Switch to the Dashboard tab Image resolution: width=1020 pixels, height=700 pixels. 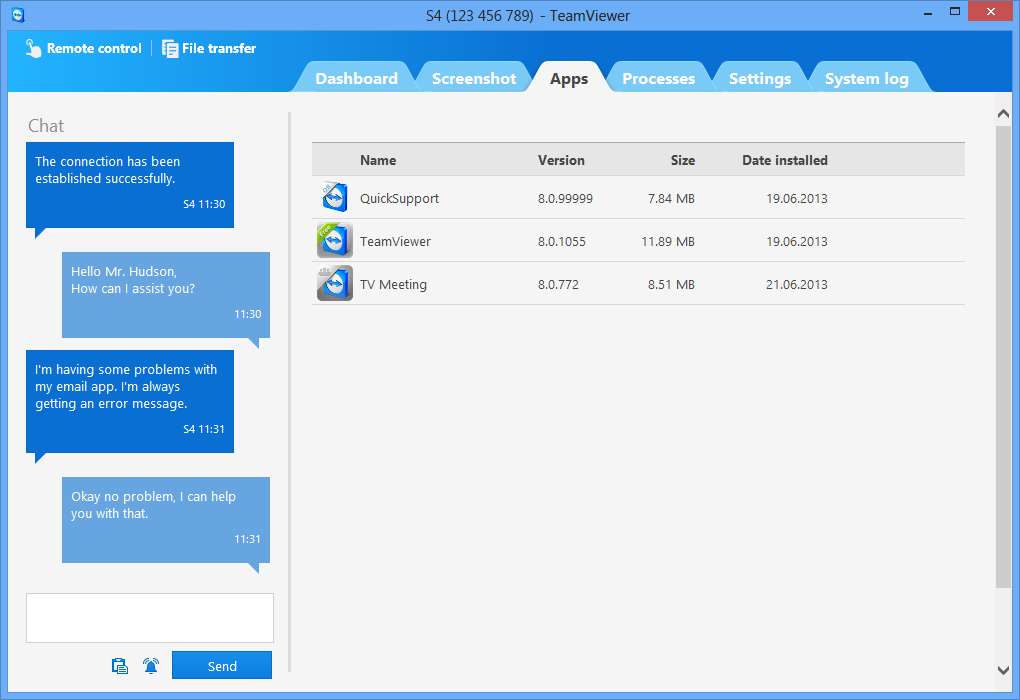[356, 78]
